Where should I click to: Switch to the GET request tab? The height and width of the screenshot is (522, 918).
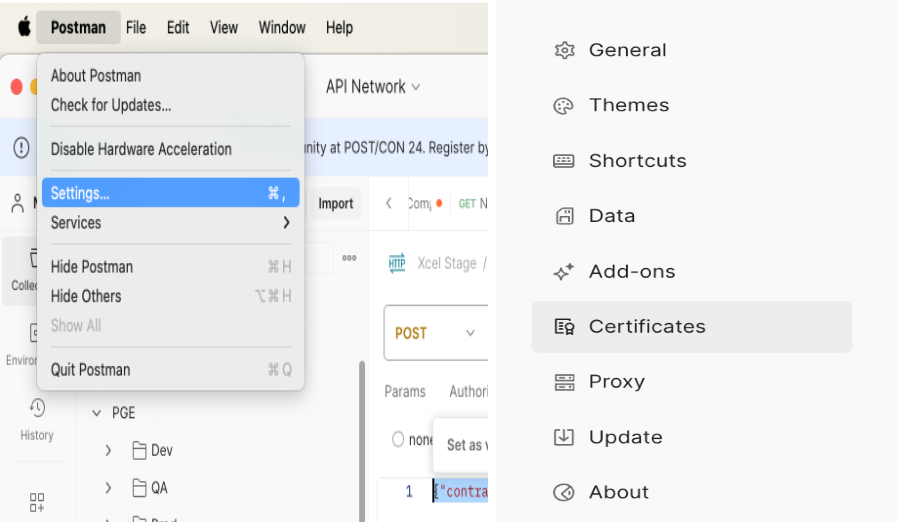[x=473, y=204]
